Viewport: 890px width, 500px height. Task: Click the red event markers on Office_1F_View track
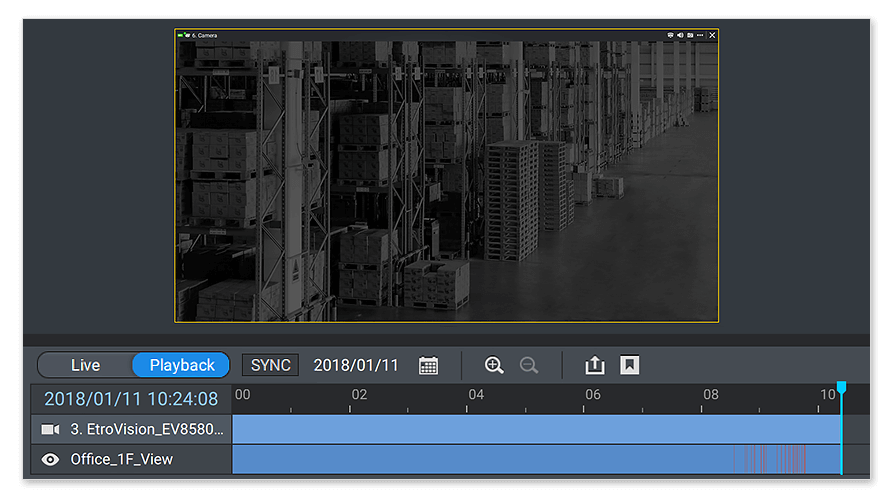[769, 459]
